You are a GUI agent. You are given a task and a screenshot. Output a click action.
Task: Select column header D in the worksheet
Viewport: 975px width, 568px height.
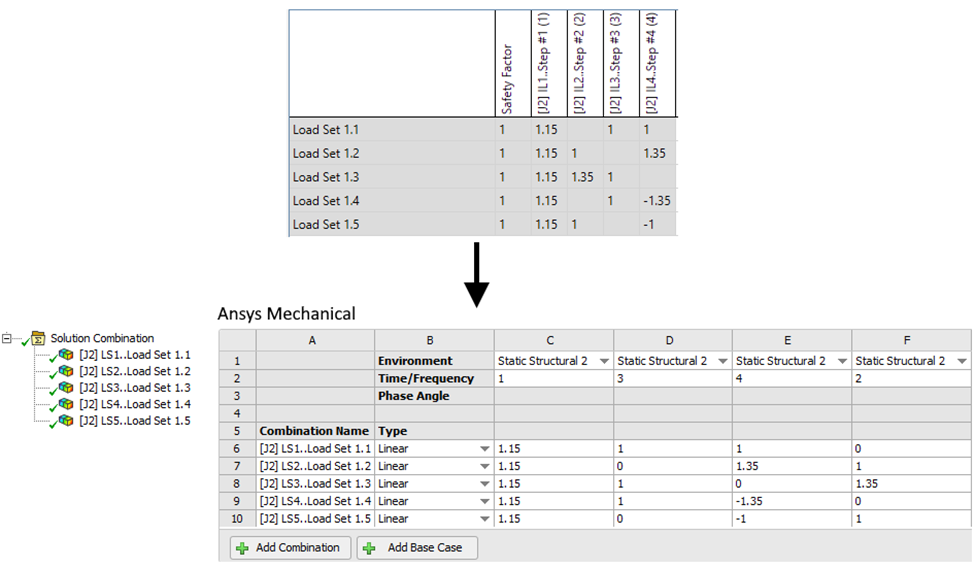673,340
